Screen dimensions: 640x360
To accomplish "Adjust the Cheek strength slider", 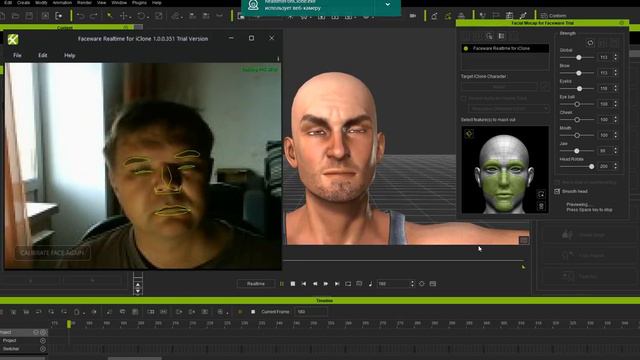I will [x=577, y=120].
